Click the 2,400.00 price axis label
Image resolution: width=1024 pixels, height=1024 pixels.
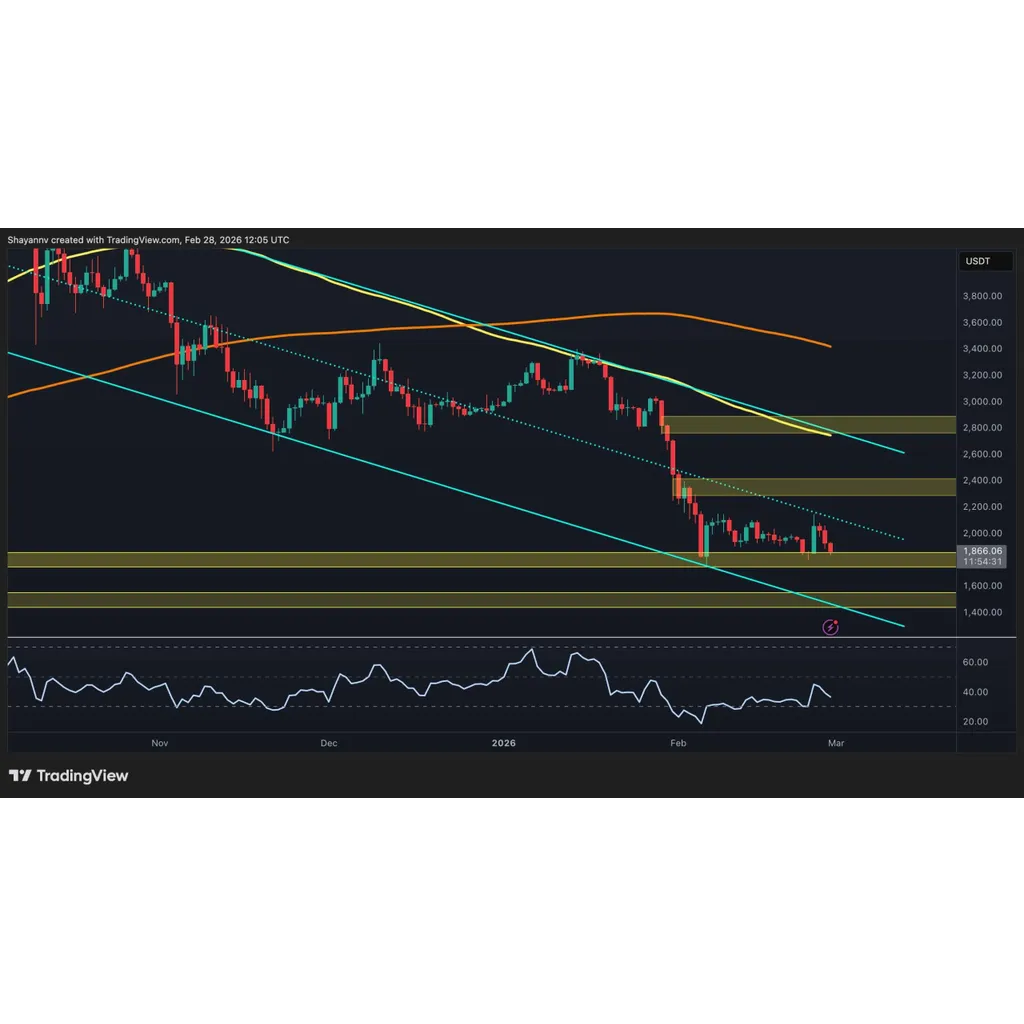[982, 480]
